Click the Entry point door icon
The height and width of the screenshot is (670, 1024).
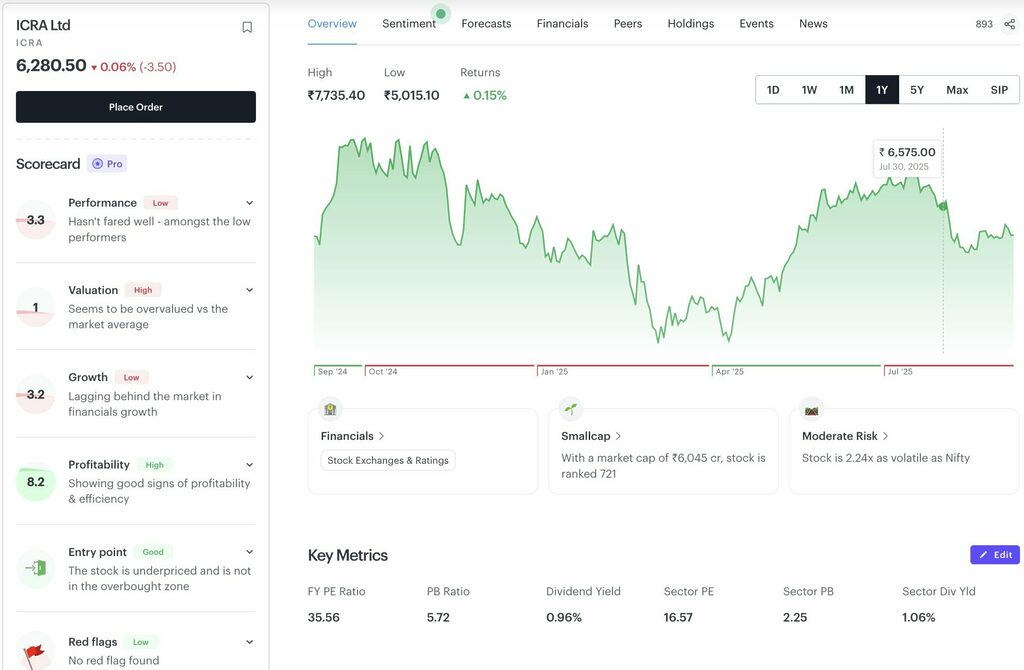(36, 568)
